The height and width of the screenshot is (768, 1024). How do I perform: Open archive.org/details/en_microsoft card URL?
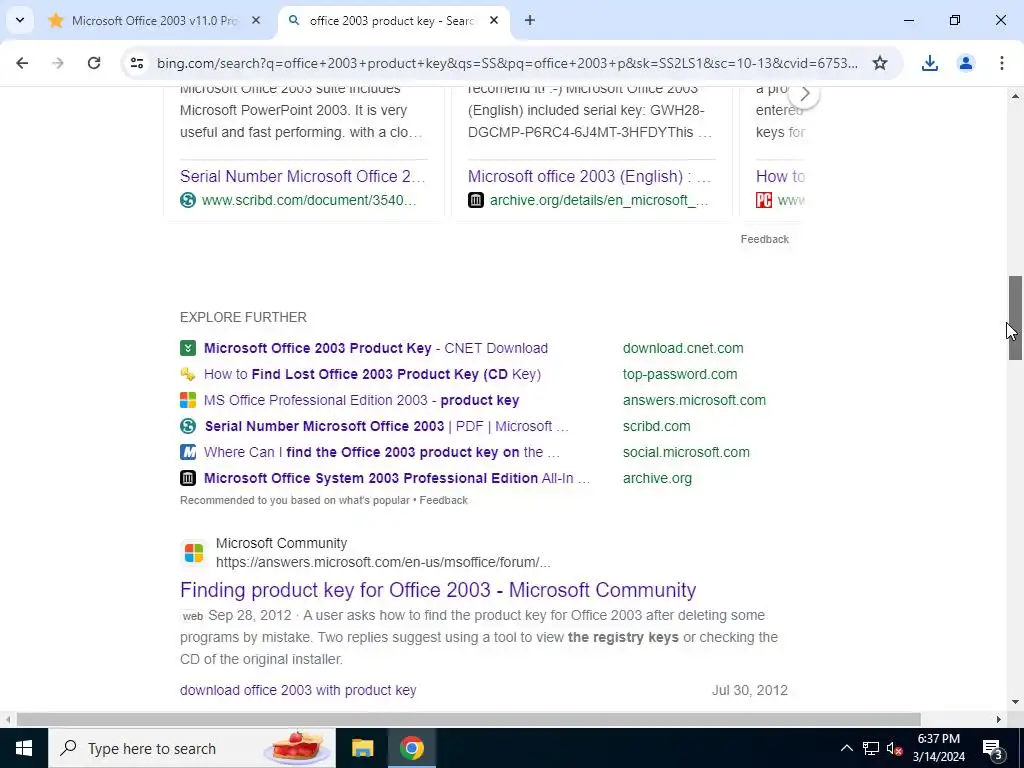coord(599,200)
